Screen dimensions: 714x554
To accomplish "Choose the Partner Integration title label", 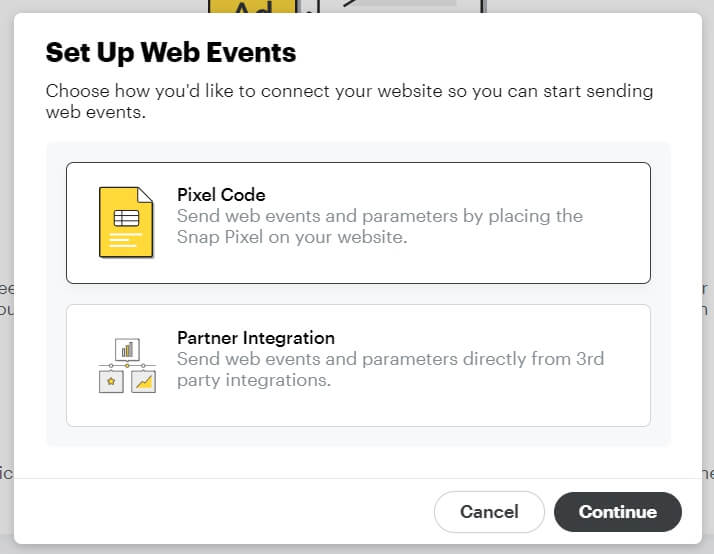I will (x=255, y=338).
